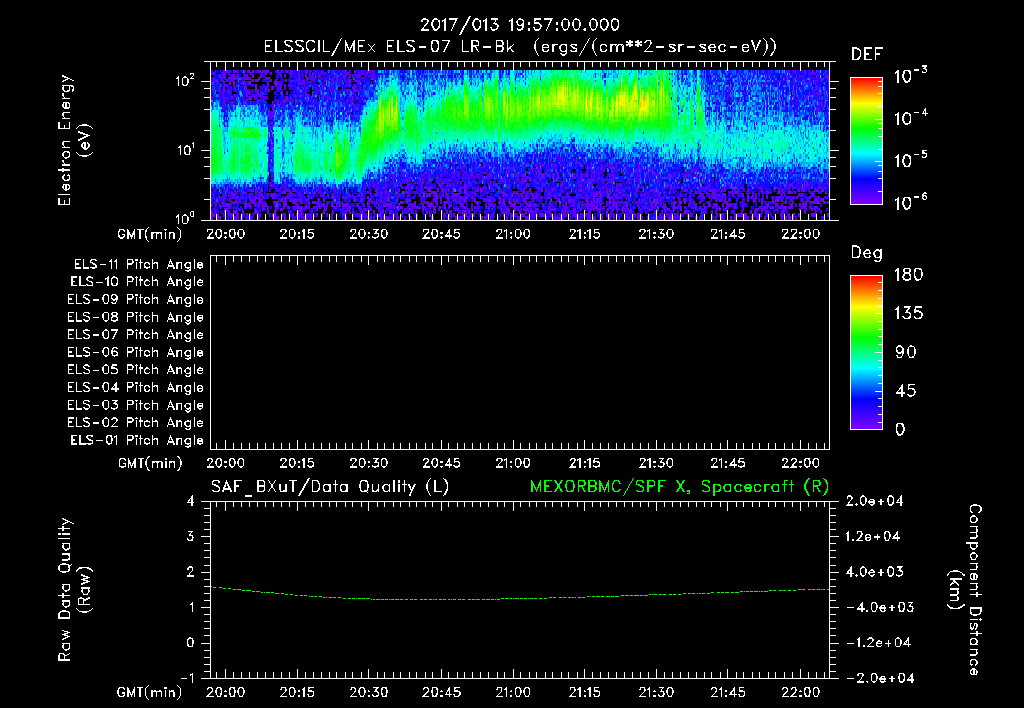Click the Raw Data Quality (Raw) axis label
1024x708 pixels.
74,590
